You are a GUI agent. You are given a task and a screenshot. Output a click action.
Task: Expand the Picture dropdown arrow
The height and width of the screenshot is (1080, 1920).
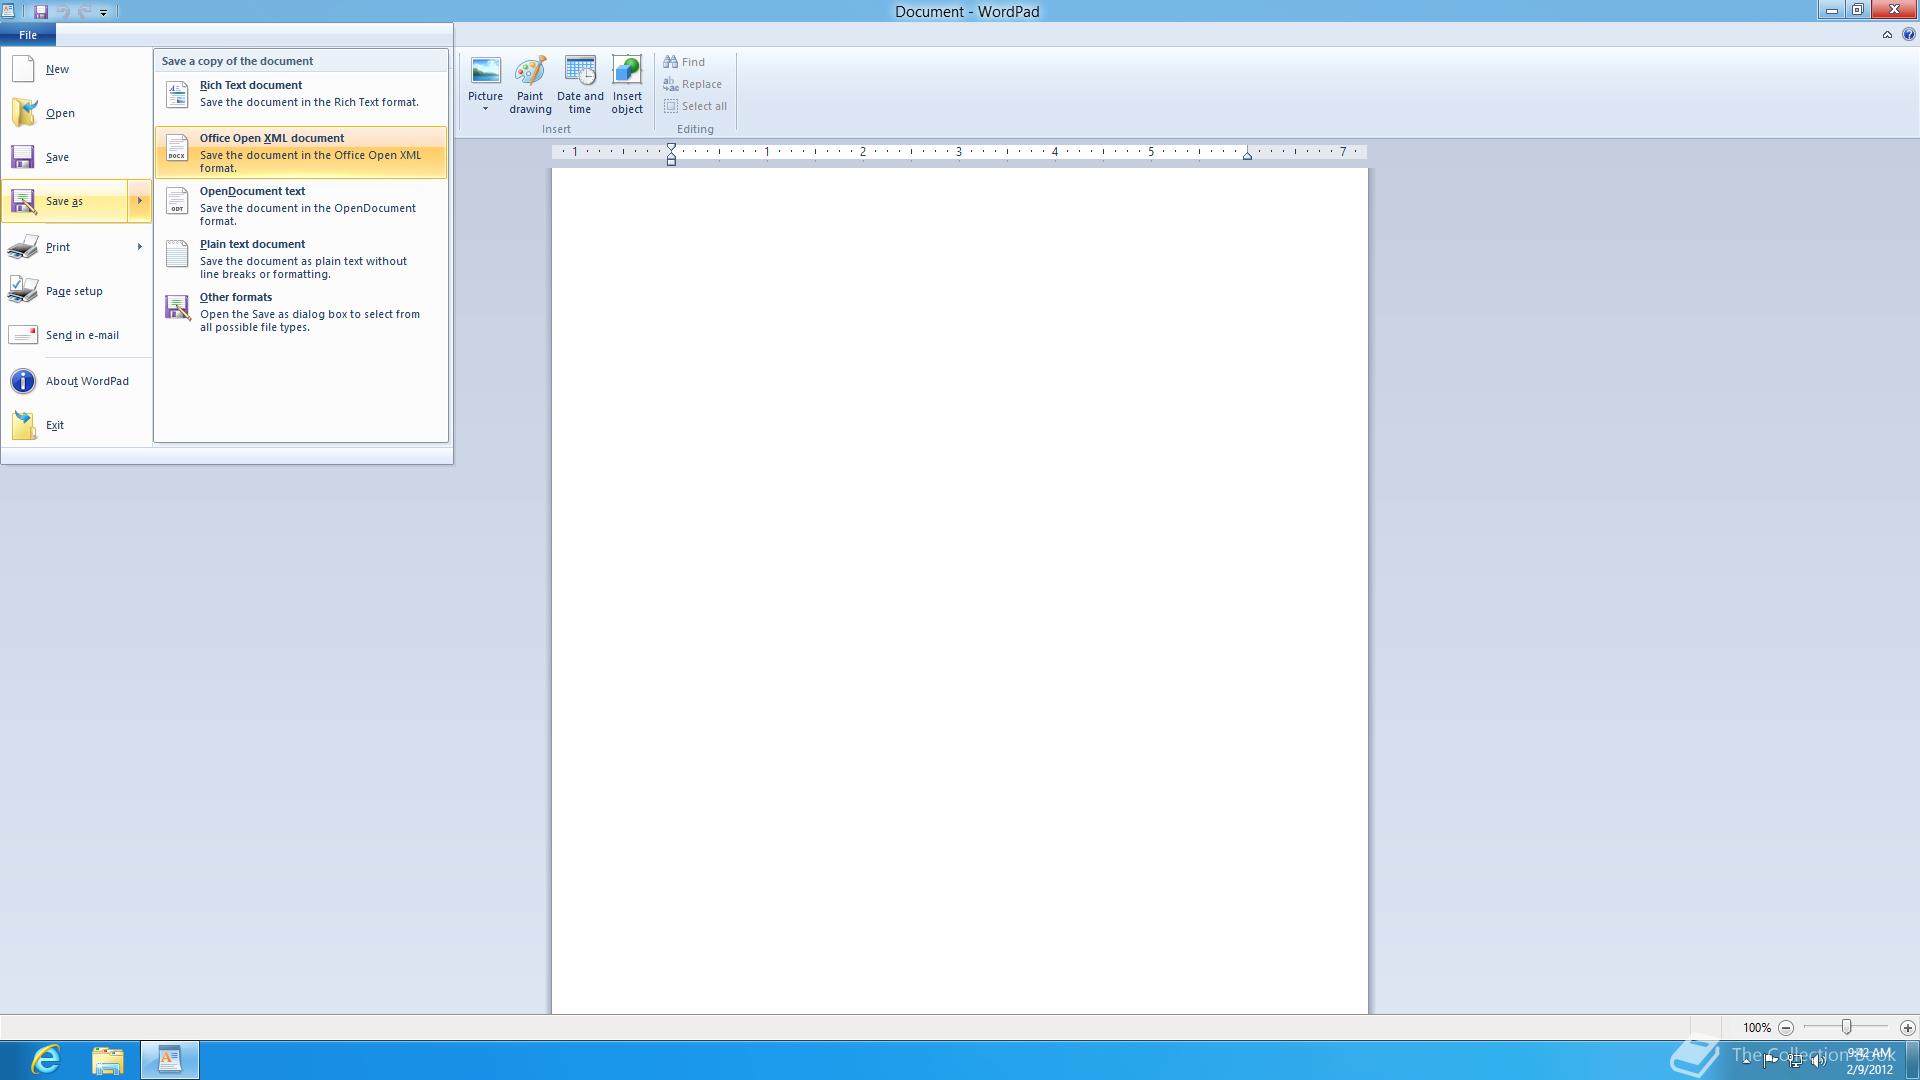coord(485,109)
